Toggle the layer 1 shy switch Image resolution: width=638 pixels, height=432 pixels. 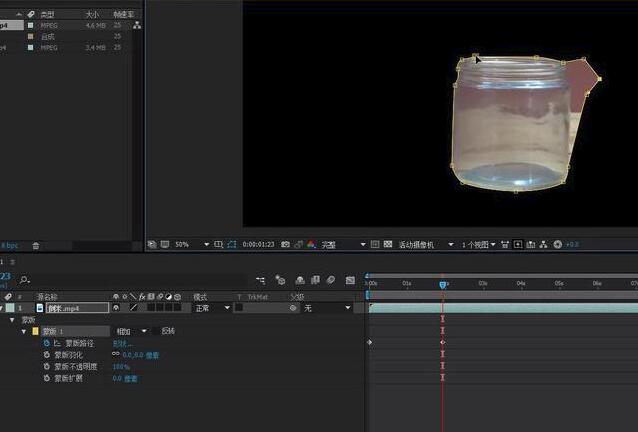pyautogui.click(x=116, y=308)
